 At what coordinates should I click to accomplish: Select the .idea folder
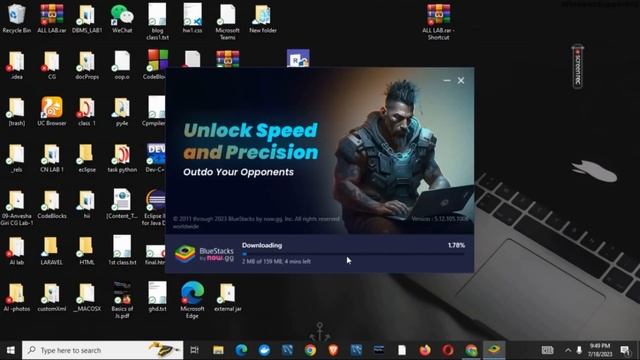(17, 64)
